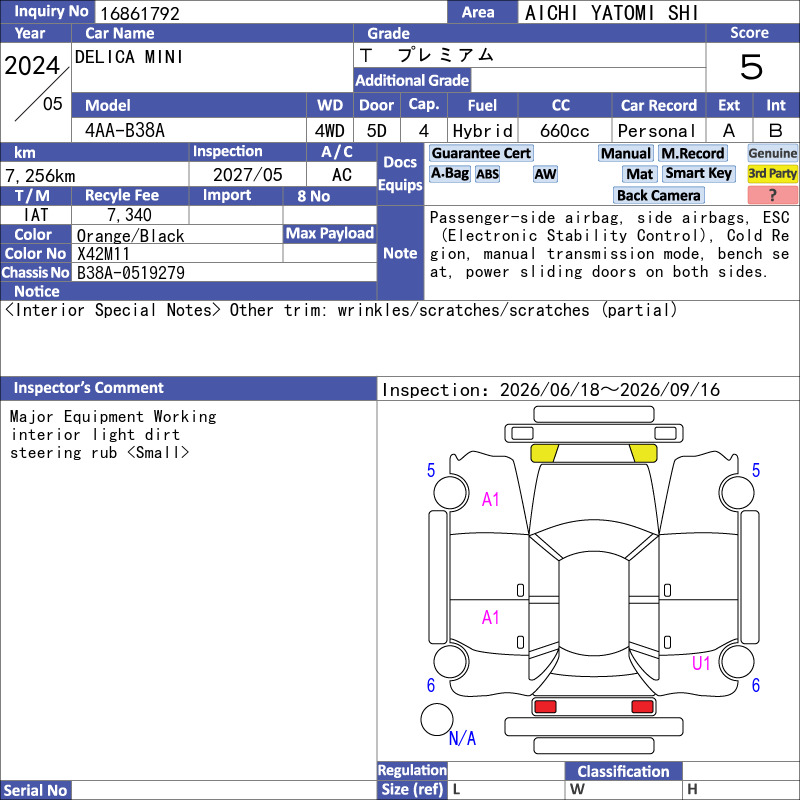The height and width of the screenshot is (800, 800).
Task: Click the red question mark badge
Action: pyautogui.click(x=772, y=195)
